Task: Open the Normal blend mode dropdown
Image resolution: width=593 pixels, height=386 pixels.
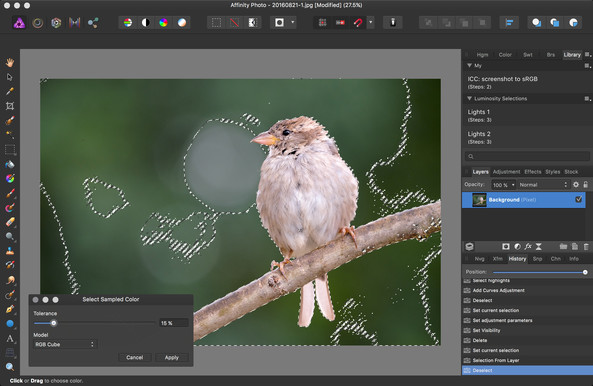Action: [x=543, y=184]
